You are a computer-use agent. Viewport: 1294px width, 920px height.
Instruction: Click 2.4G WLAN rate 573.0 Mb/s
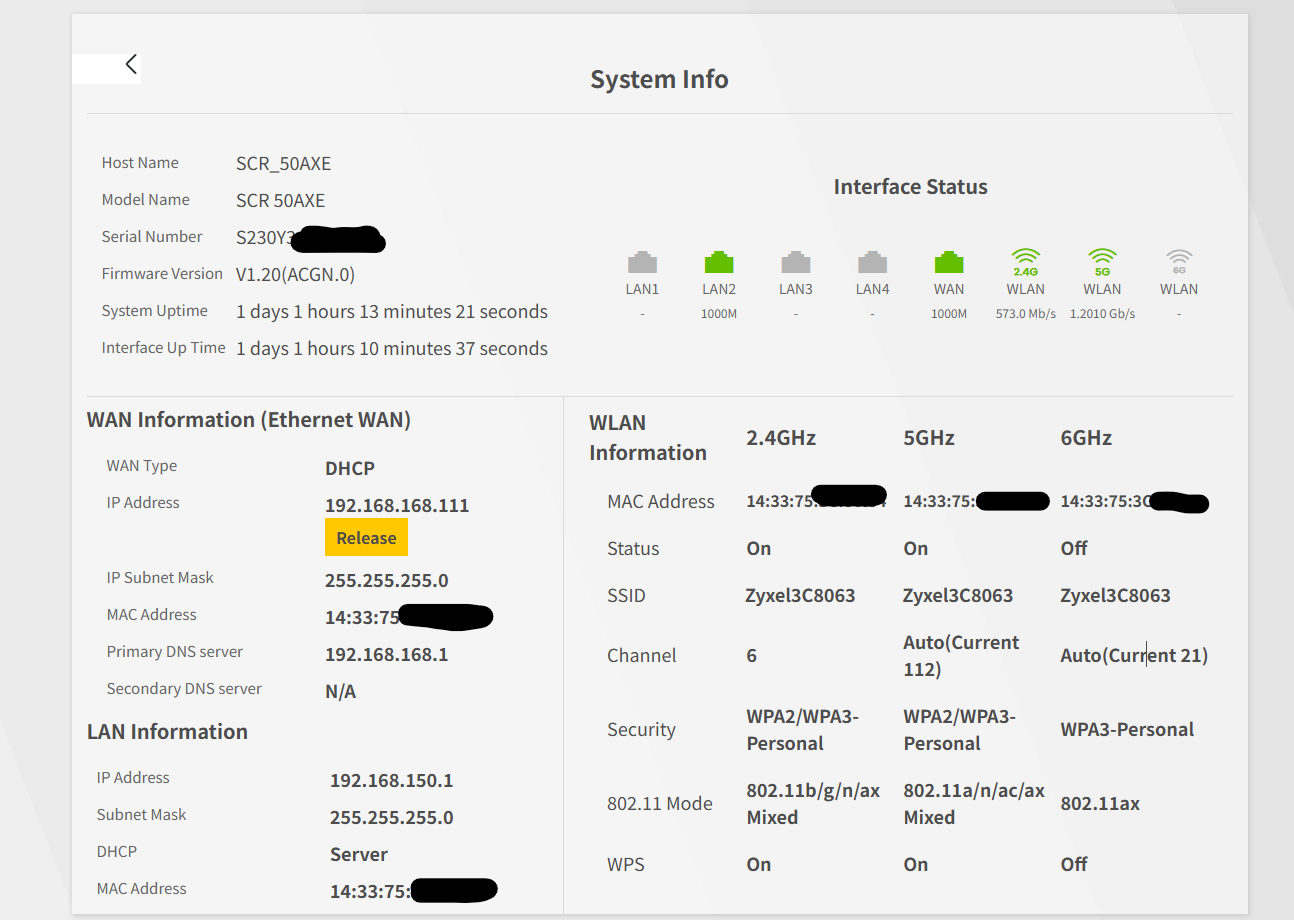[1026, 314]
